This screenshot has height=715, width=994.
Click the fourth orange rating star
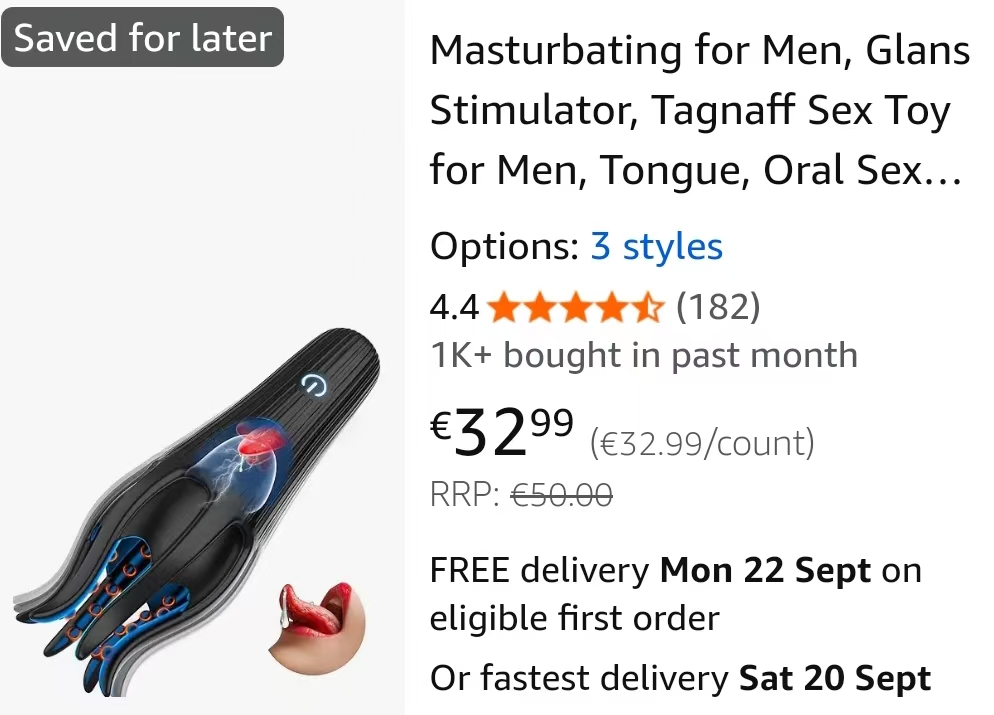(x=612, y=308)
